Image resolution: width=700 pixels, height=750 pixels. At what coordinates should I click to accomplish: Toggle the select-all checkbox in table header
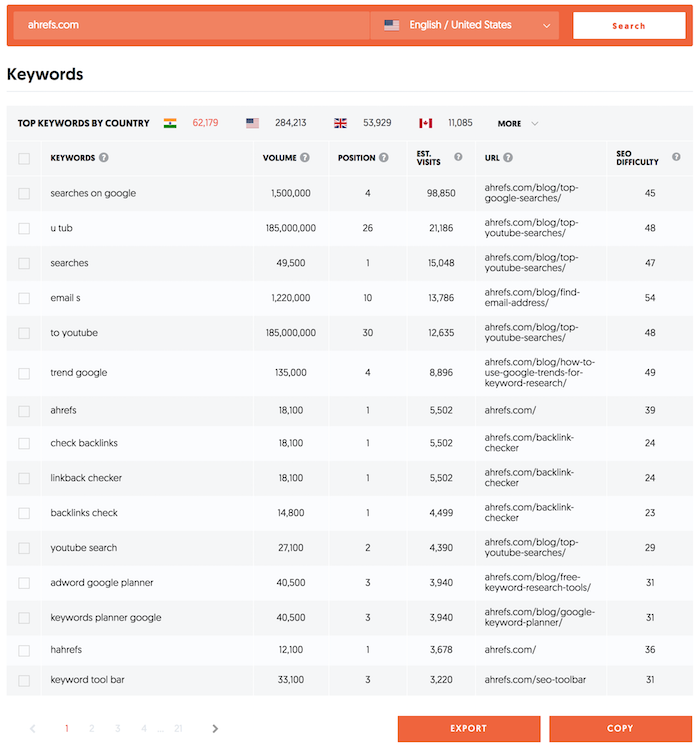[x=24, y=158]
